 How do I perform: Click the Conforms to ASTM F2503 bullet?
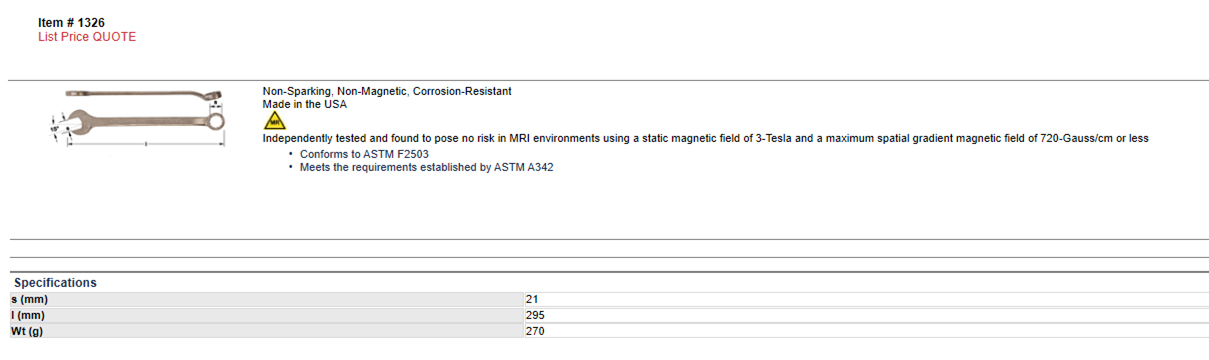click(365, 154)
